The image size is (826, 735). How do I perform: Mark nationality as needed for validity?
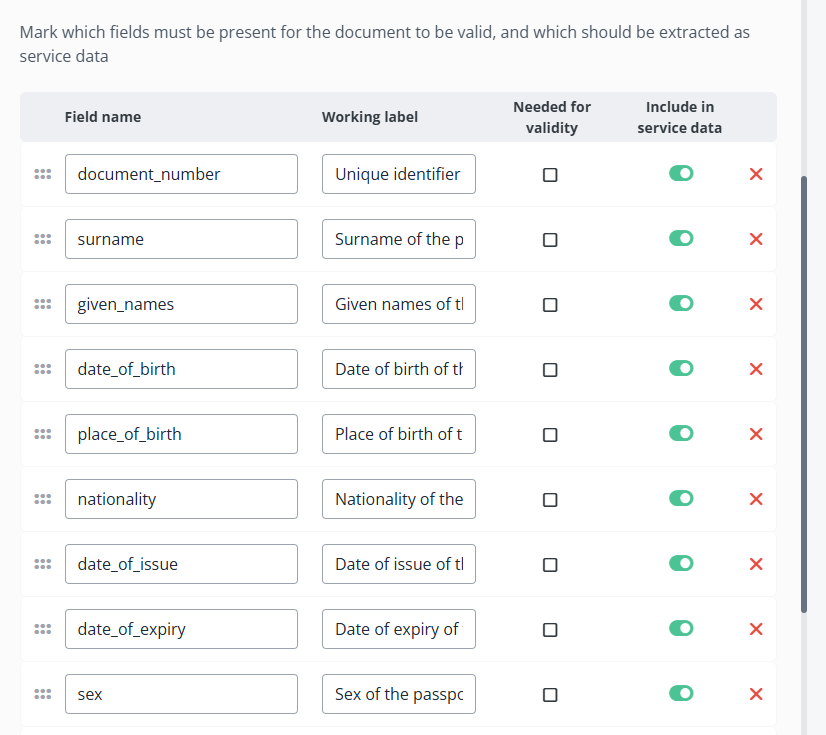(550, 500)
